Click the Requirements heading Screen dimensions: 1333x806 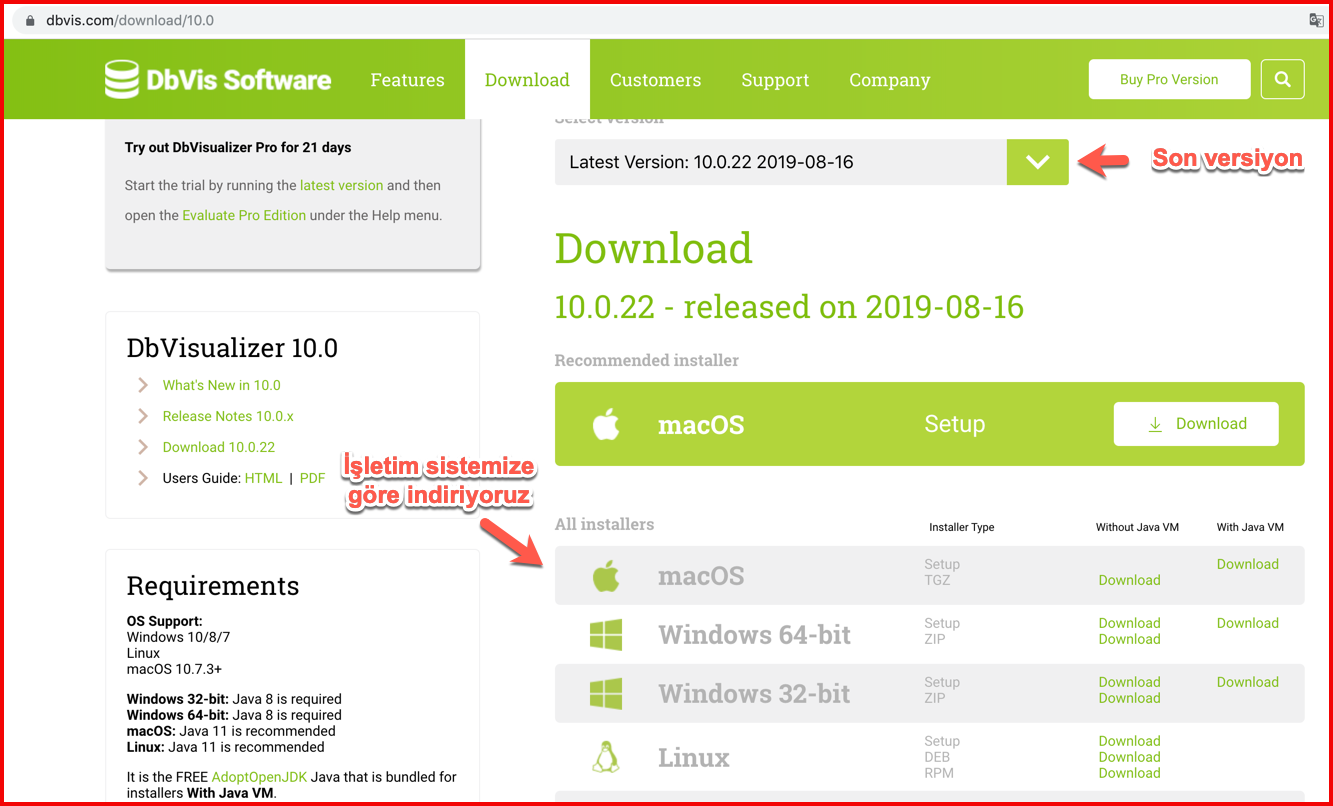pos(213,586)
